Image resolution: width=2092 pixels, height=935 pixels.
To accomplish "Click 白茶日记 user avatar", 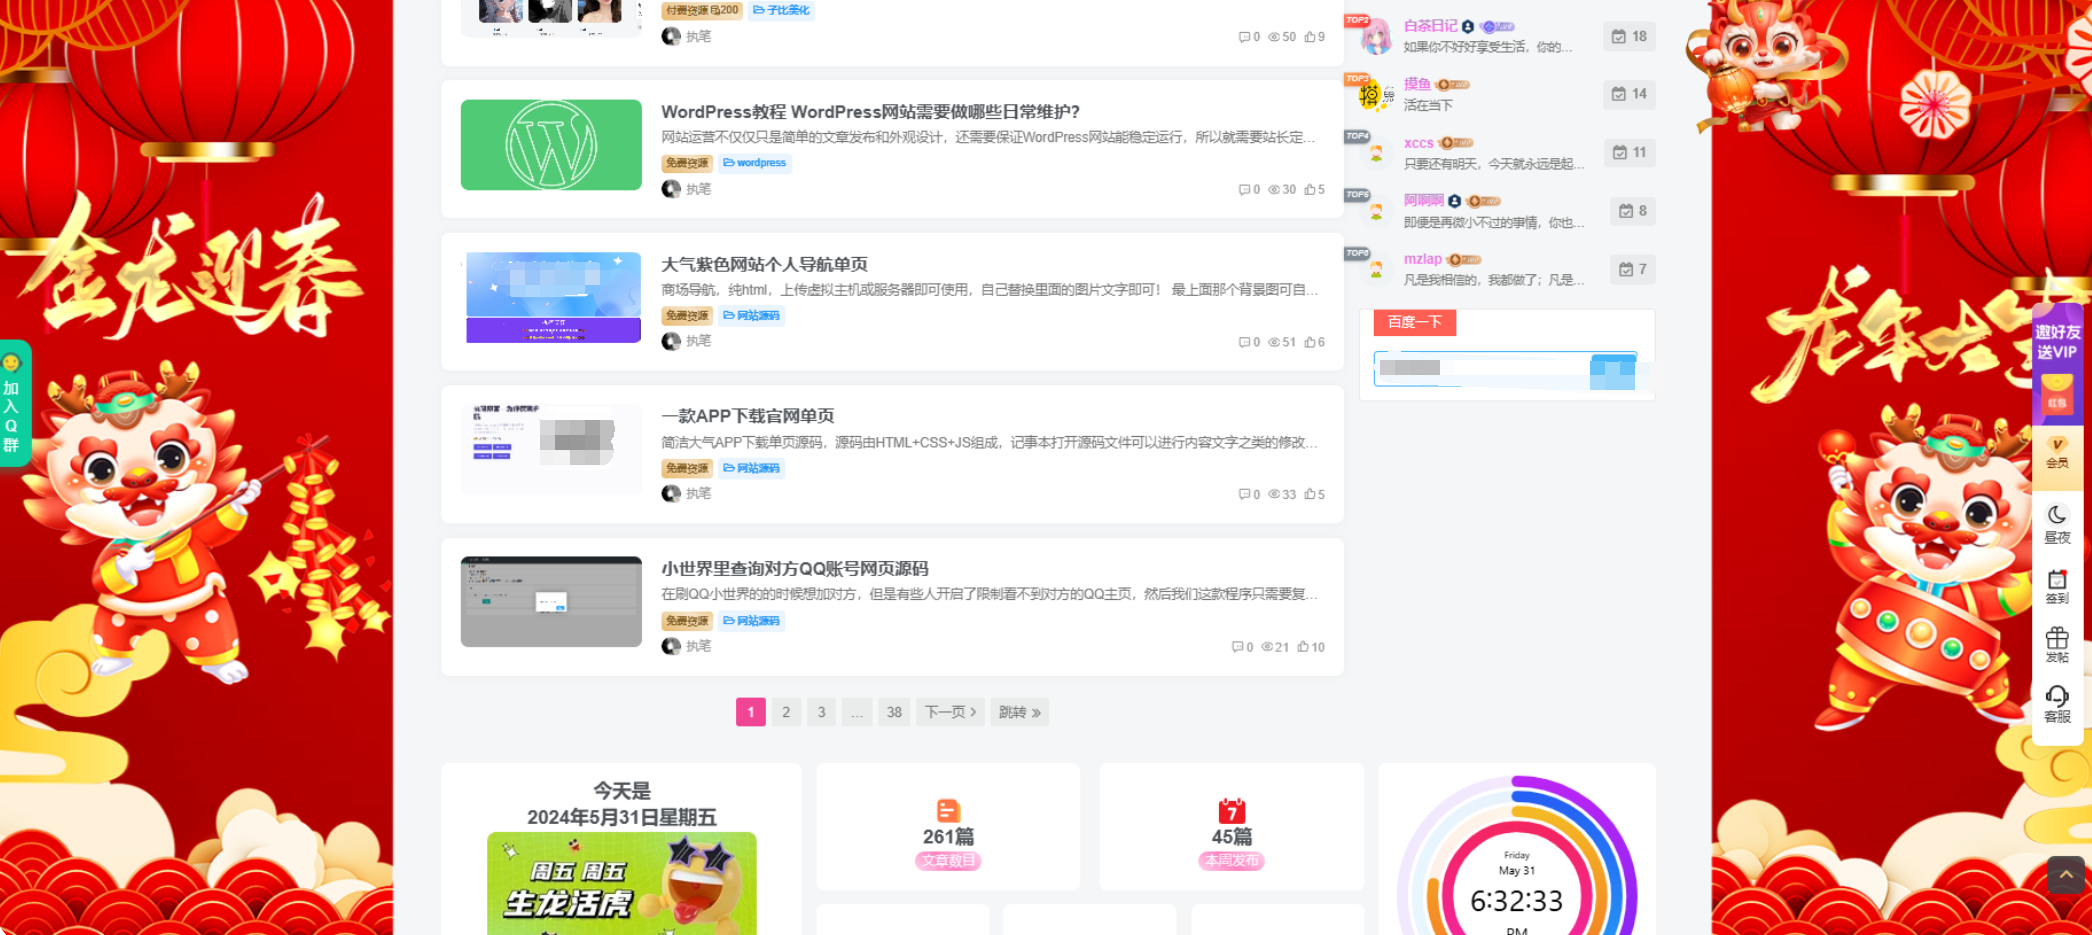I will click(x=1376, y=37).
